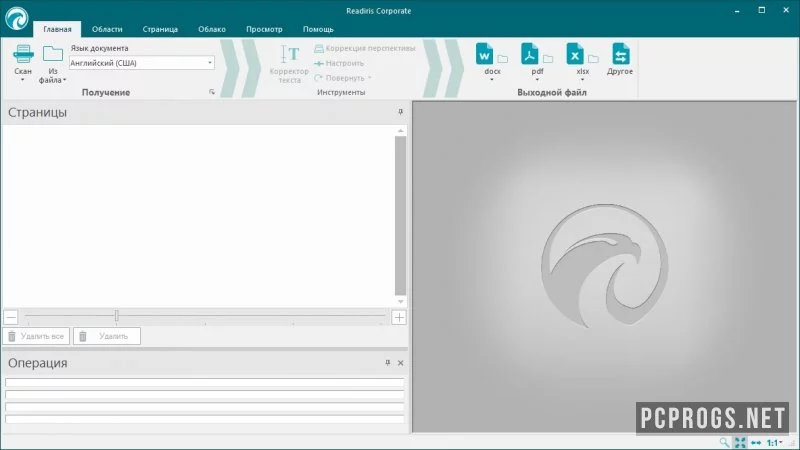Expand the Из файла dropdown arrow
Viewport: 800px width, 450px height.
64,80
